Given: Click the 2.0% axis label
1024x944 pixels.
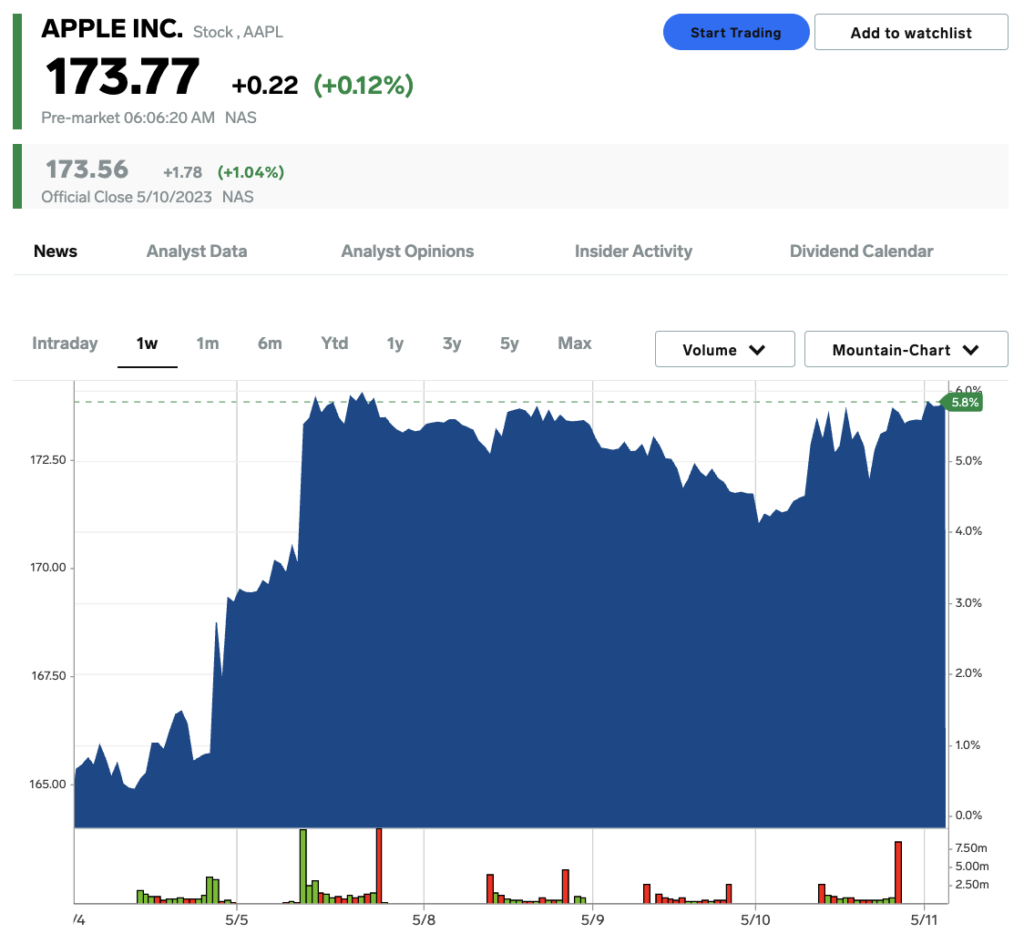Looking at the screenshot, I should click(x=968, y=673).
